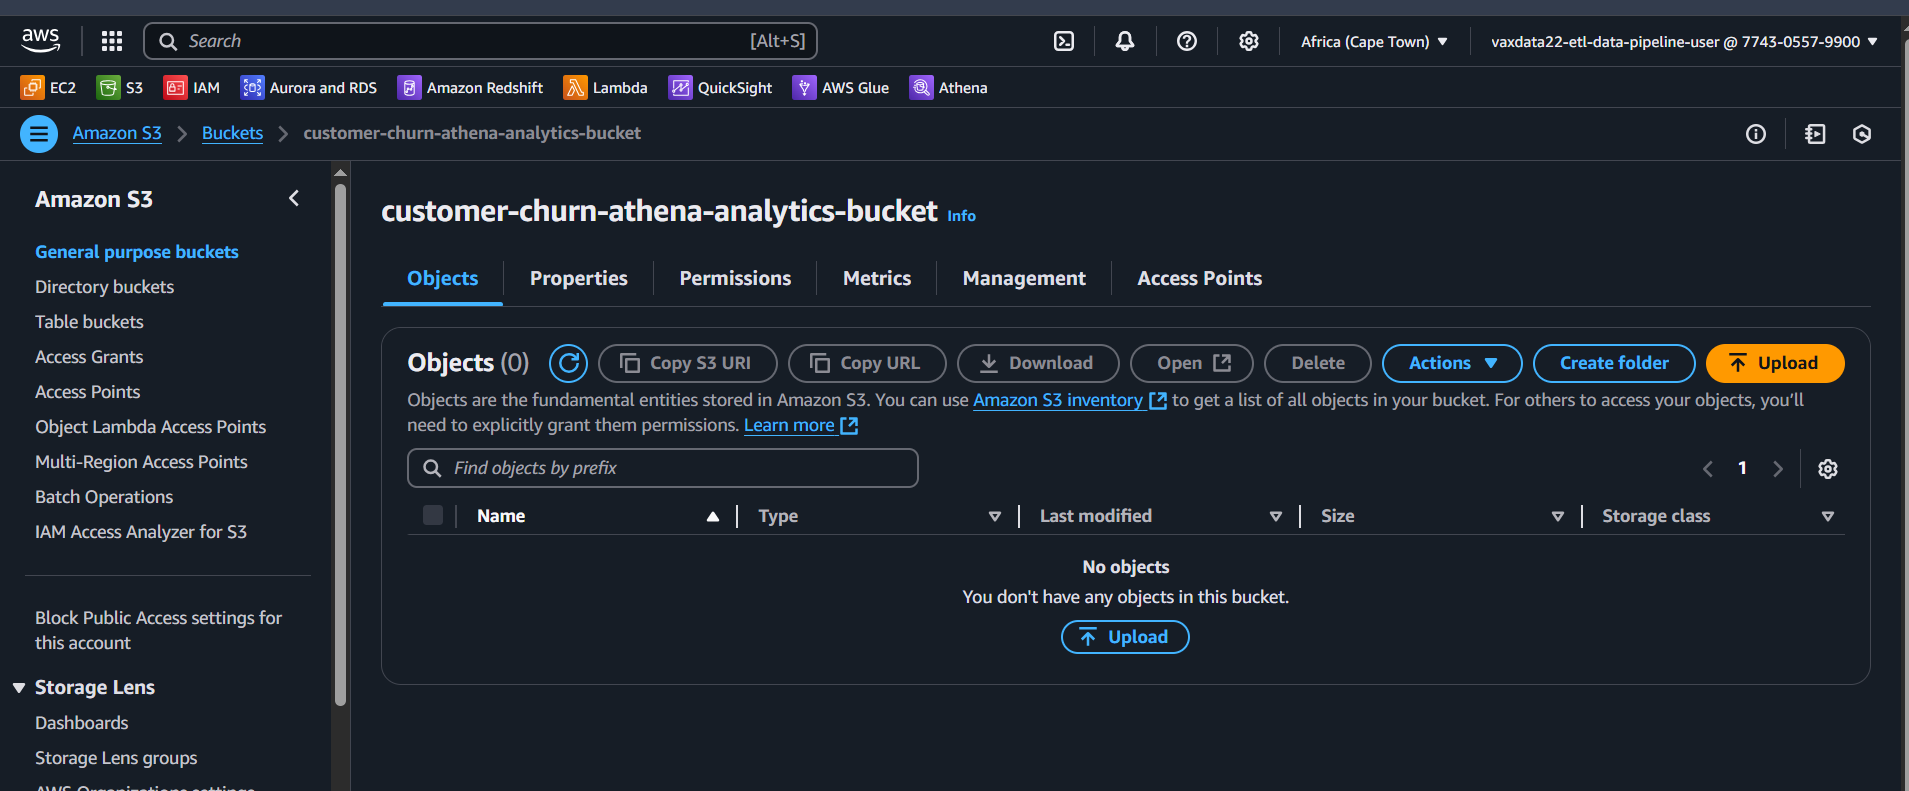This screenshot has height=791, width=1909.
Task: Toggle the hamburger navigation menu
Action: click(x=39, y=134)
